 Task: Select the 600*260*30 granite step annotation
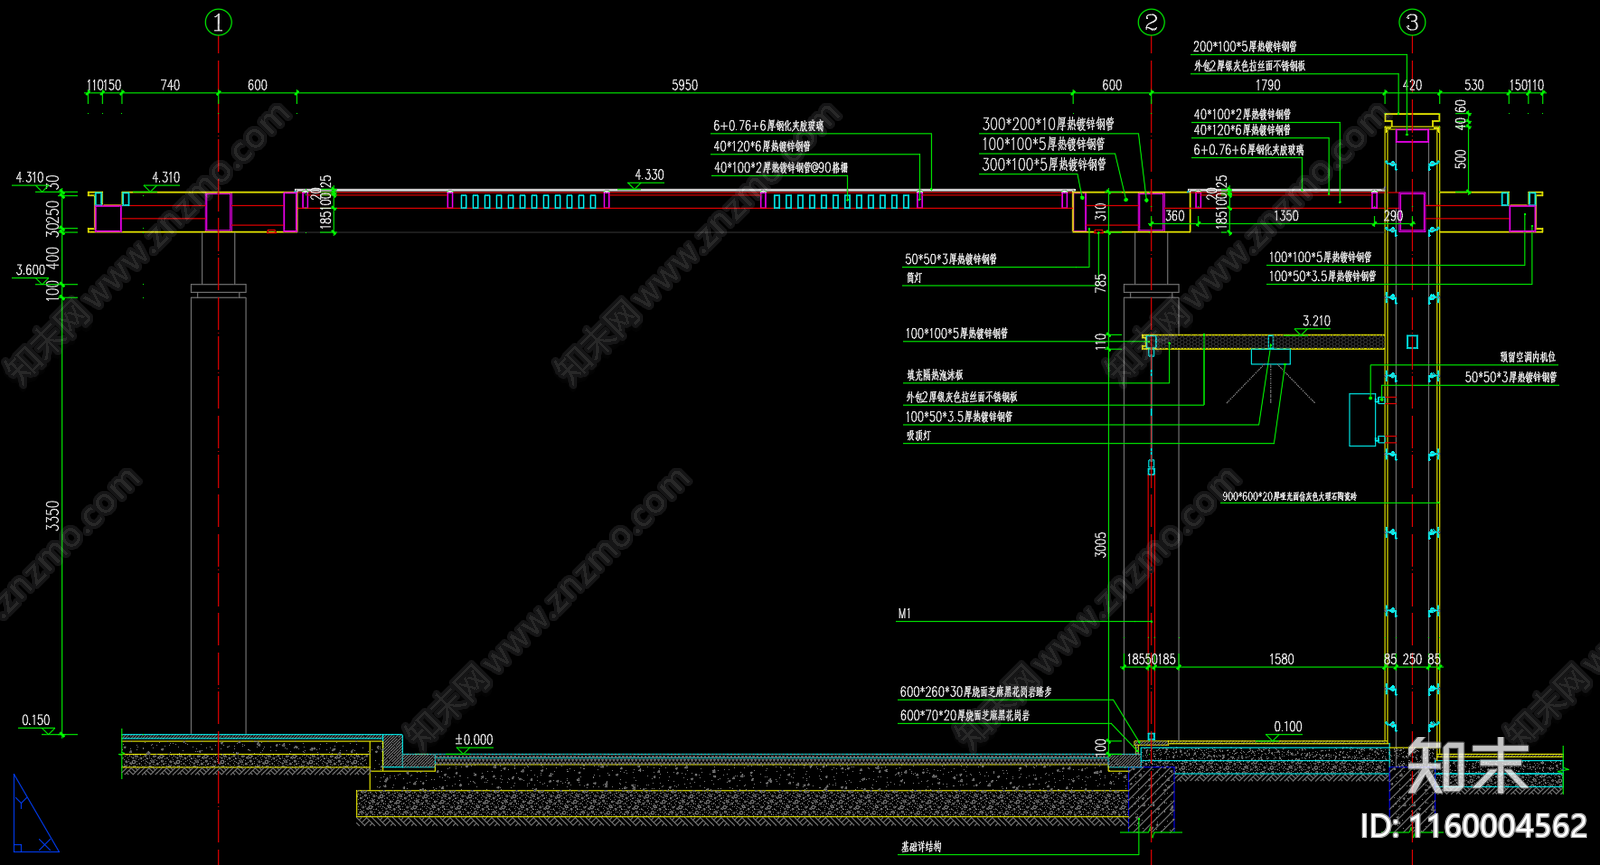[x=976, y=692]
